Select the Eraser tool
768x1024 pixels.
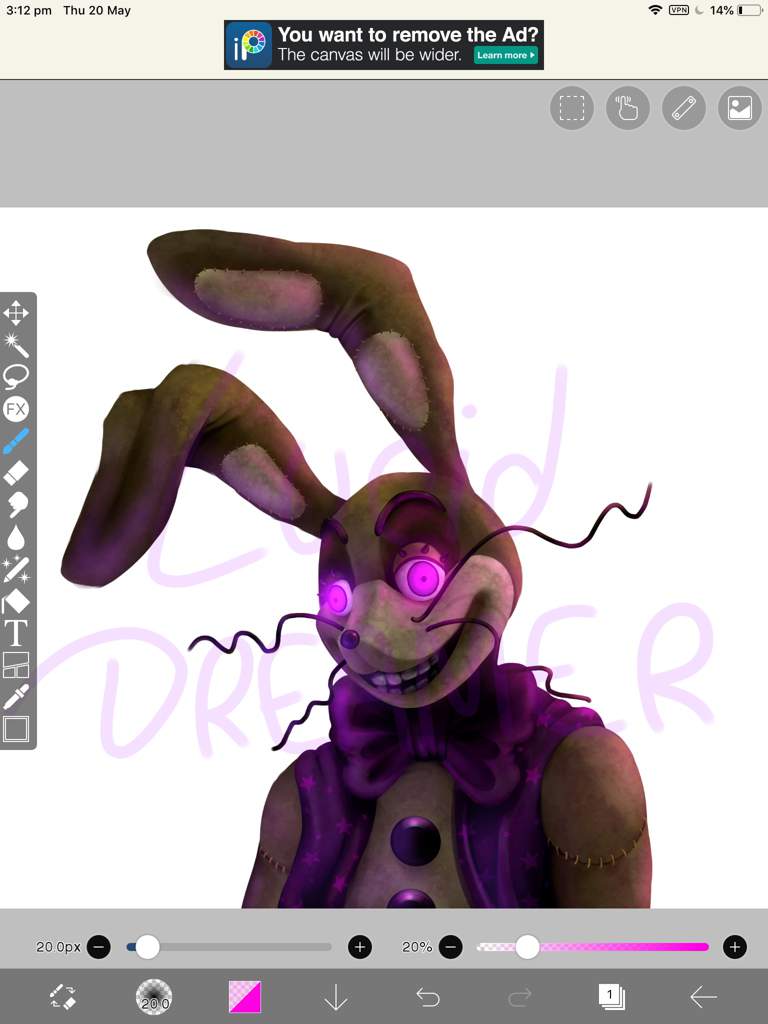16,473
